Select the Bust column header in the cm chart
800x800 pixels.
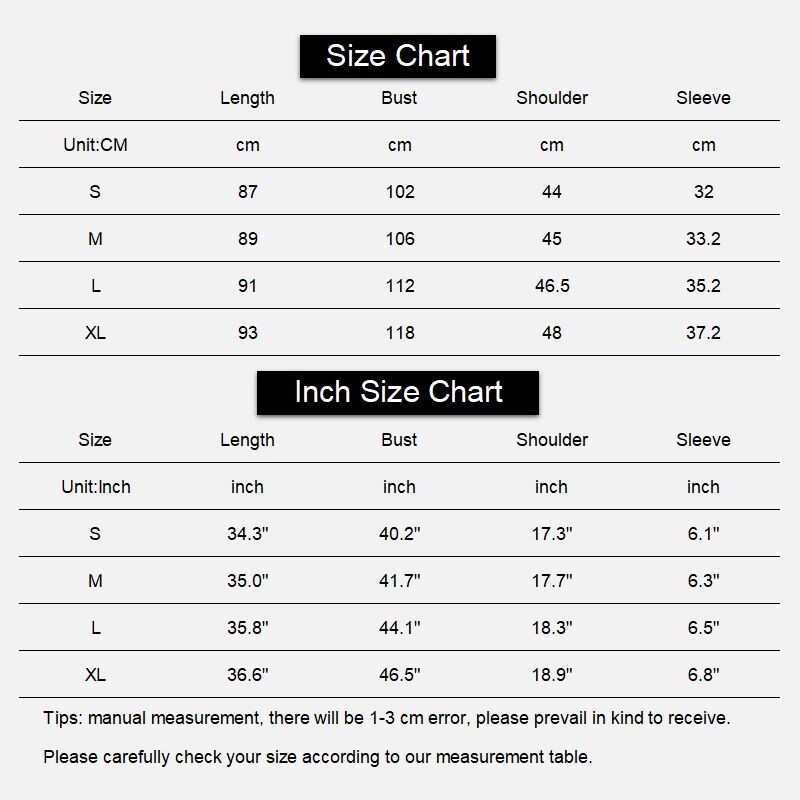pyautogui.click(x=399, y=98)
